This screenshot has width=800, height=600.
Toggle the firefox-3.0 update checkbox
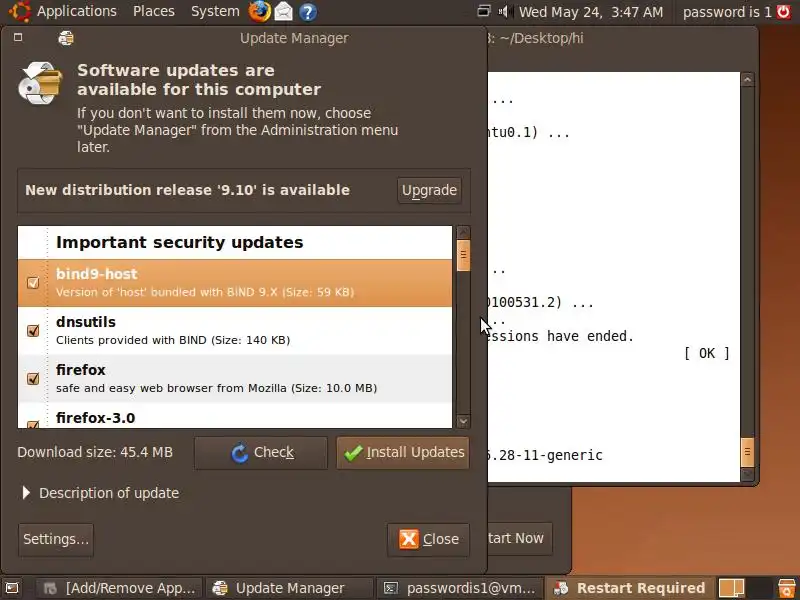33,424
